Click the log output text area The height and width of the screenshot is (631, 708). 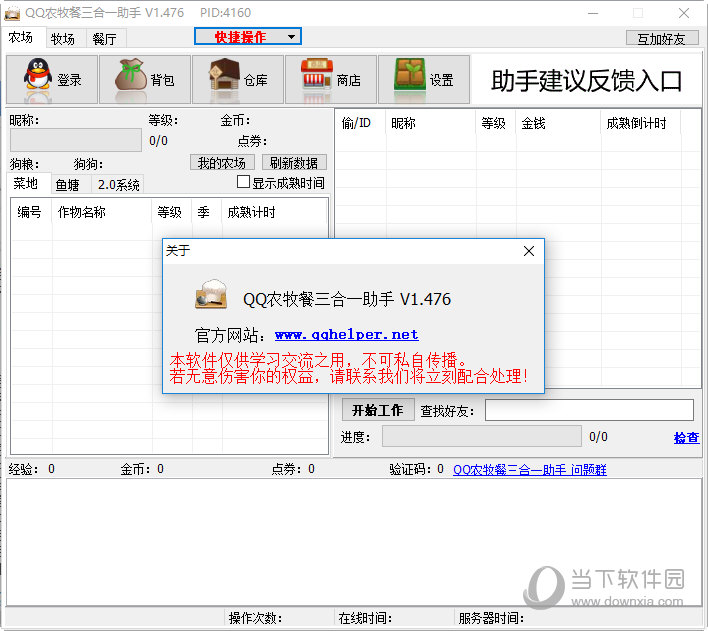tap(354, 542)
